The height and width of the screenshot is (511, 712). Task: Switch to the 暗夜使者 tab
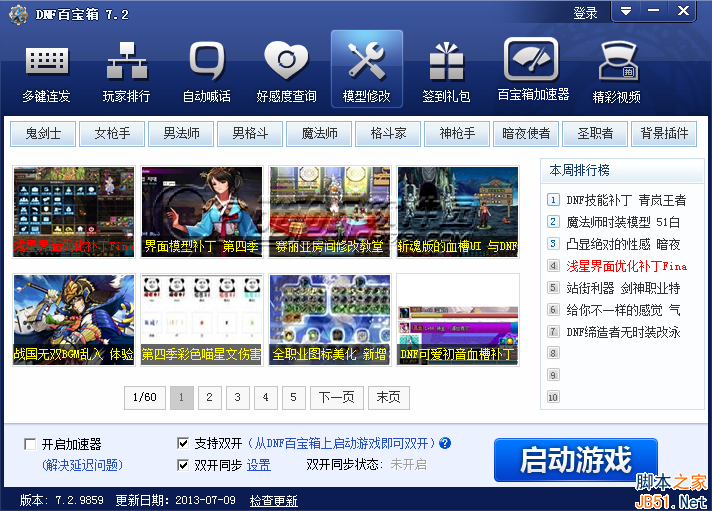pyautogui.click(x=526, y=134)
